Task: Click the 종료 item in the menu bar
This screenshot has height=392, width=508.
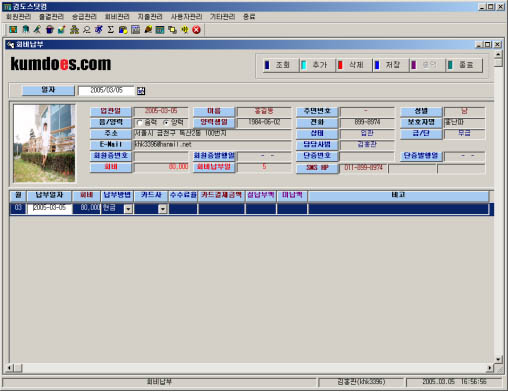Action: click(x=249, y=17)
